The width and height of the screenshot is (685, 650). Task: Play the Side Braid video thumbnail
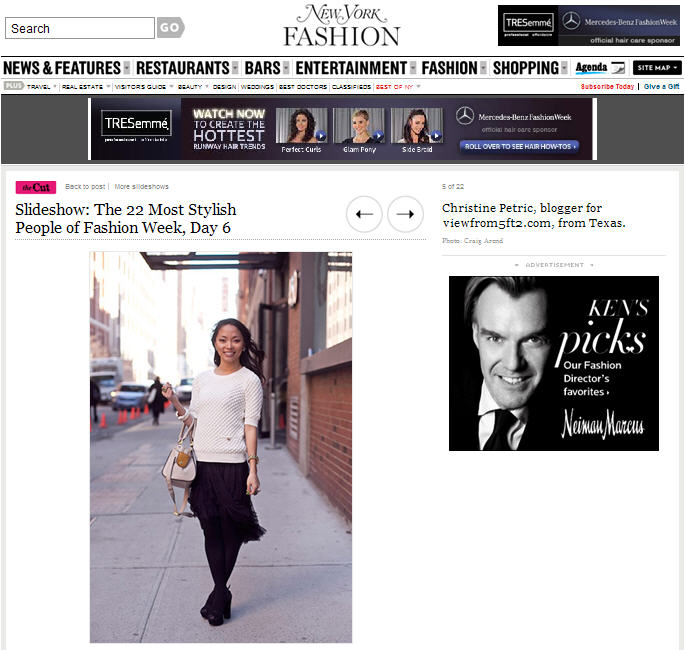417,125
